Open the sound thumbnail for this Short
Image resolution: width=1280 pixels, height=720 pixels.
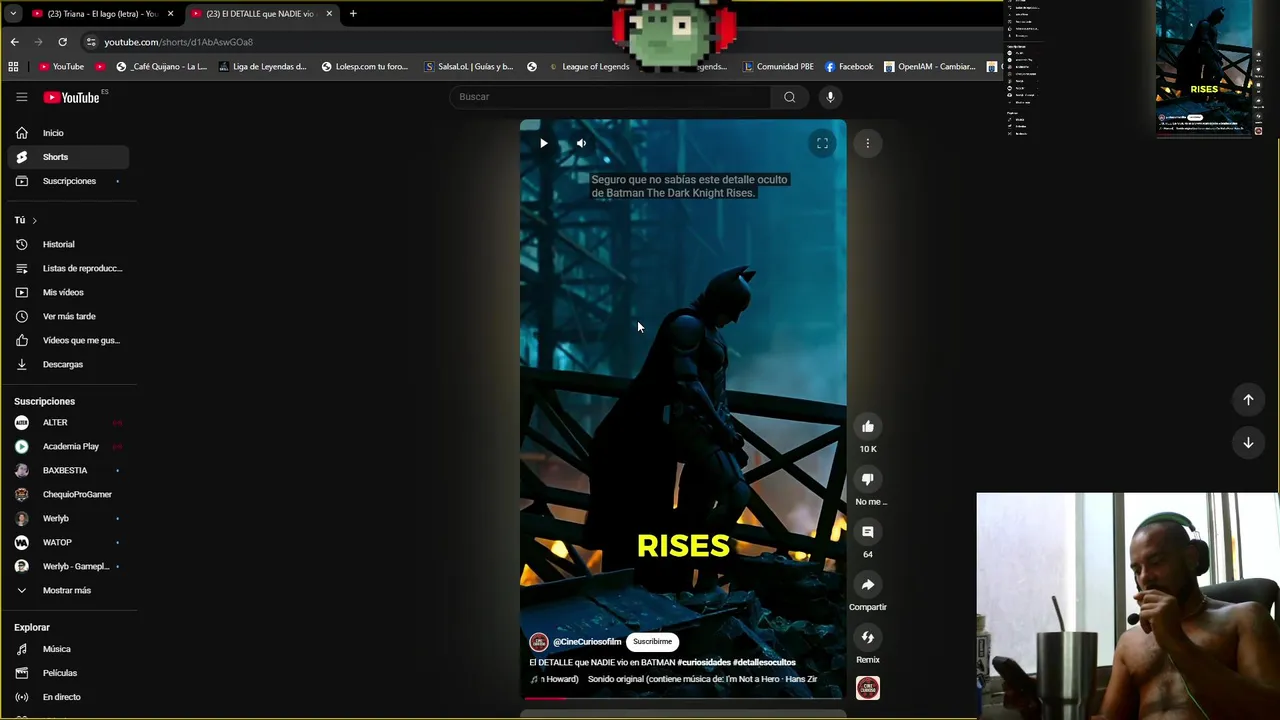[868, 688]
